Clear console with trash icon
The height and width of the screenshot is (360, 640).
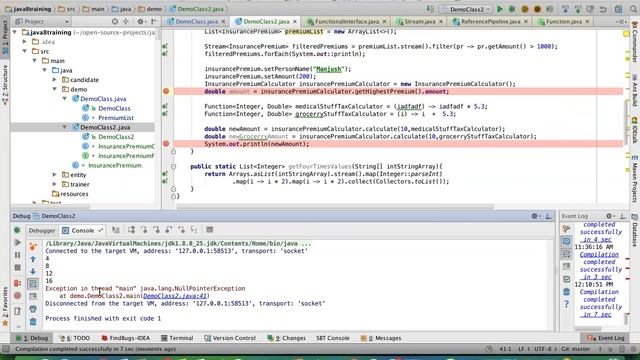[x=33, y=322]
